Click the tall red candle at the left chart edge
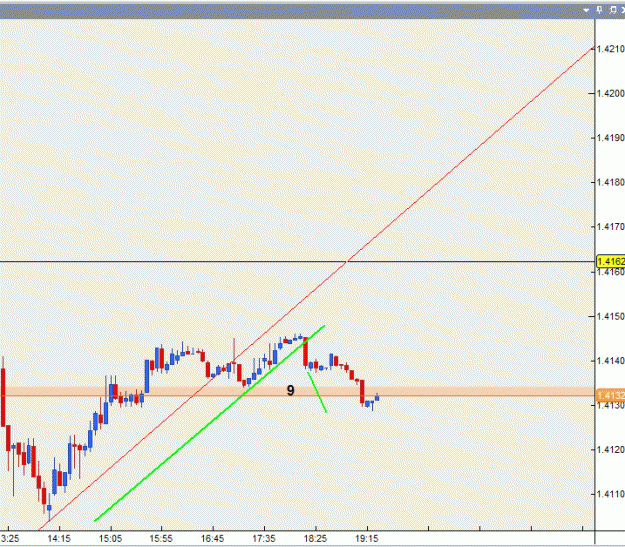 coord(3,397)
